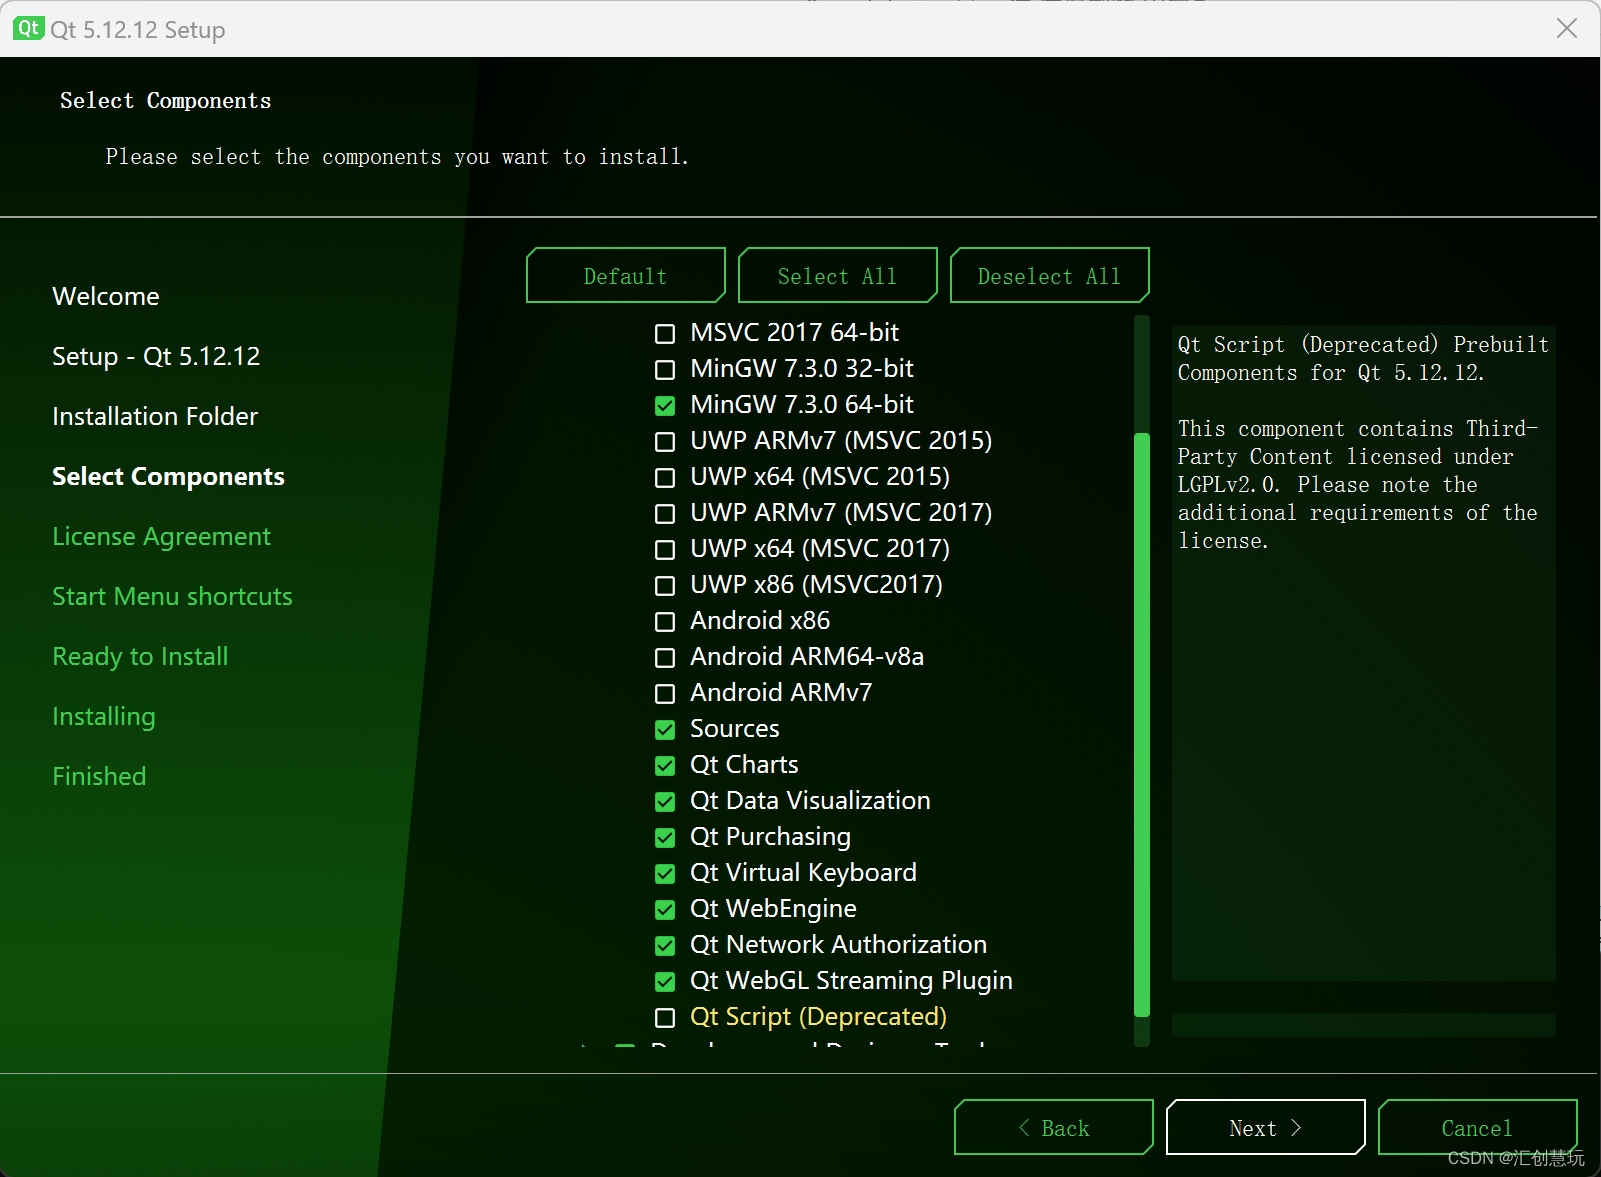Screen dimensions: 1601x1177
Task: Close the Qt 5.12.12 Setup window
Action: (1567, 28)
